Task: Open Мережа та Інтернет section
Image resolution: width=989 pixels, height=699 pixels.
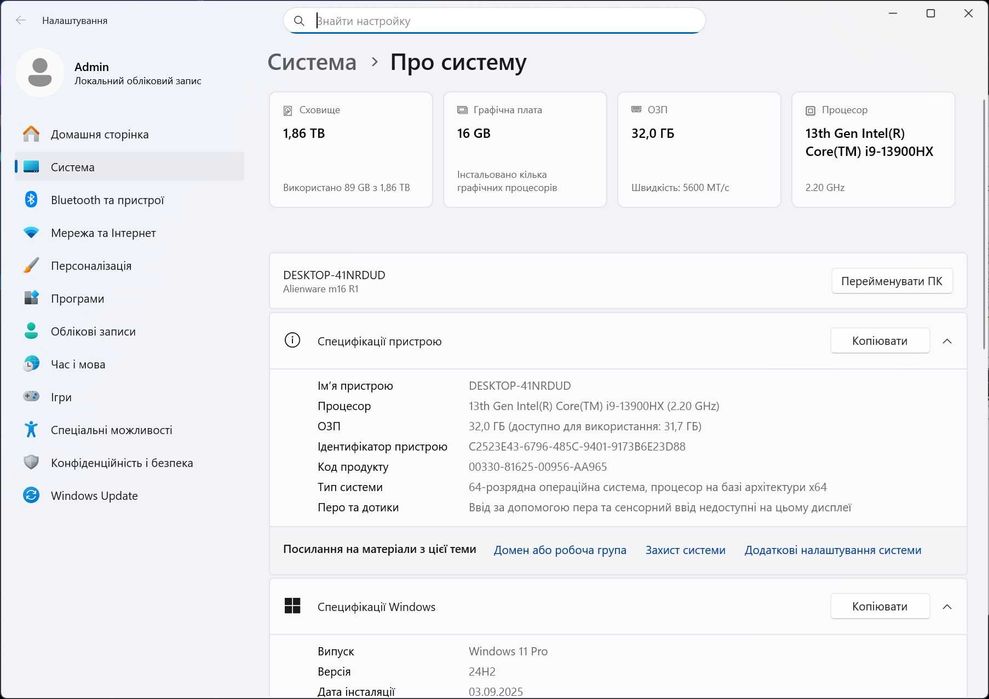Action: click(x=103, y=233)
